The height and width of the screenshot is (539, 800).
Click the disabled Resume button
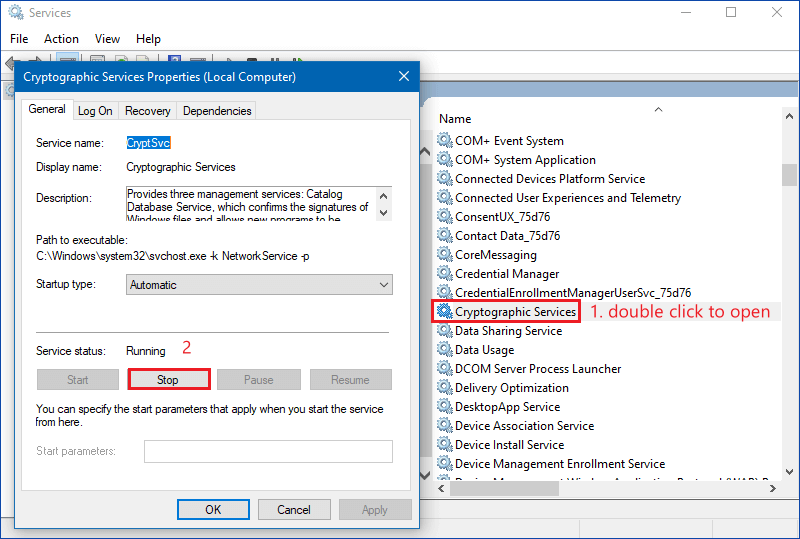click(351, 380)
